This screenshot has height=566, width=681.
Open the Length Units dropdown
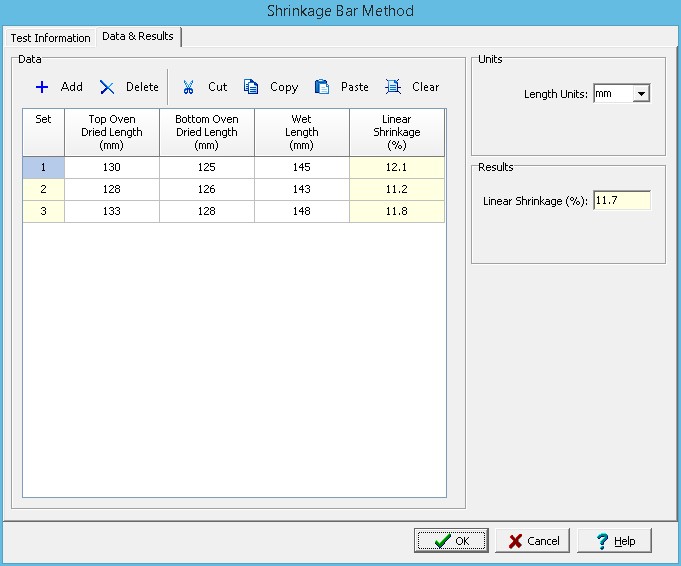point(641,94)
